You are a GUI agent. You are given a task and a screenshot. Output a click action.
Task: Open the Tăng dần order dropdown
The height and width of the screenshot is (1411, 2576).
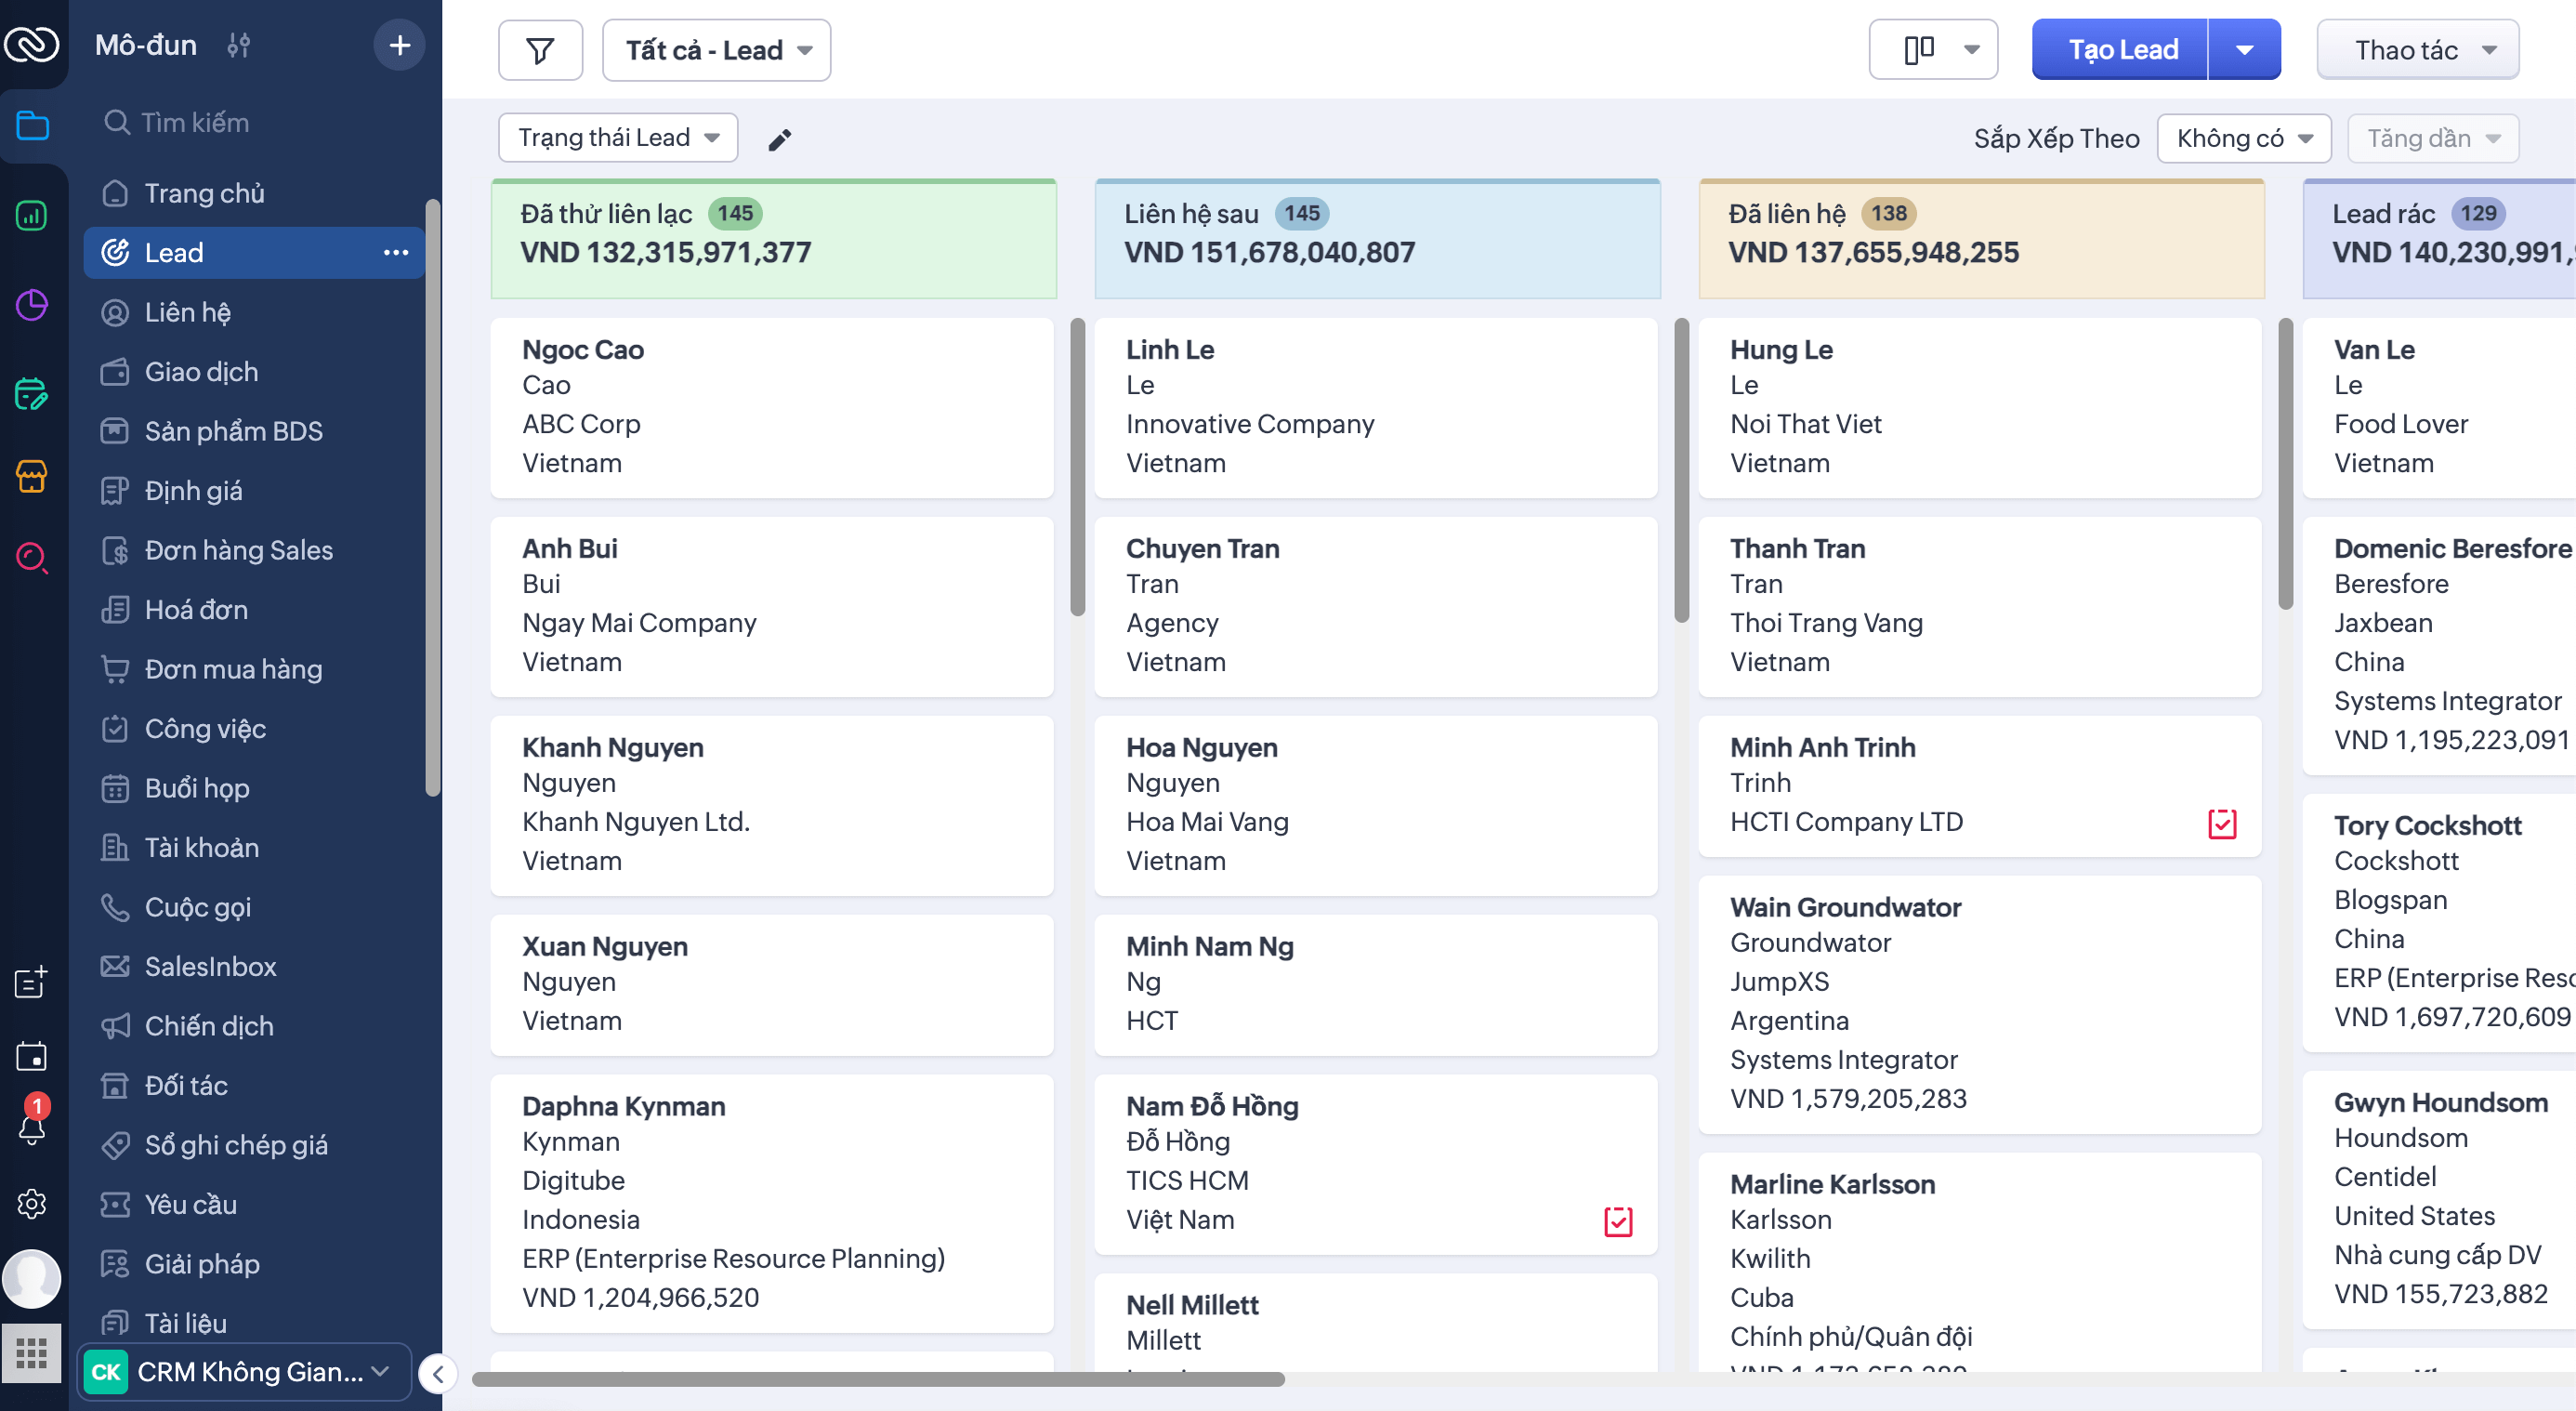click(2432, 138)
